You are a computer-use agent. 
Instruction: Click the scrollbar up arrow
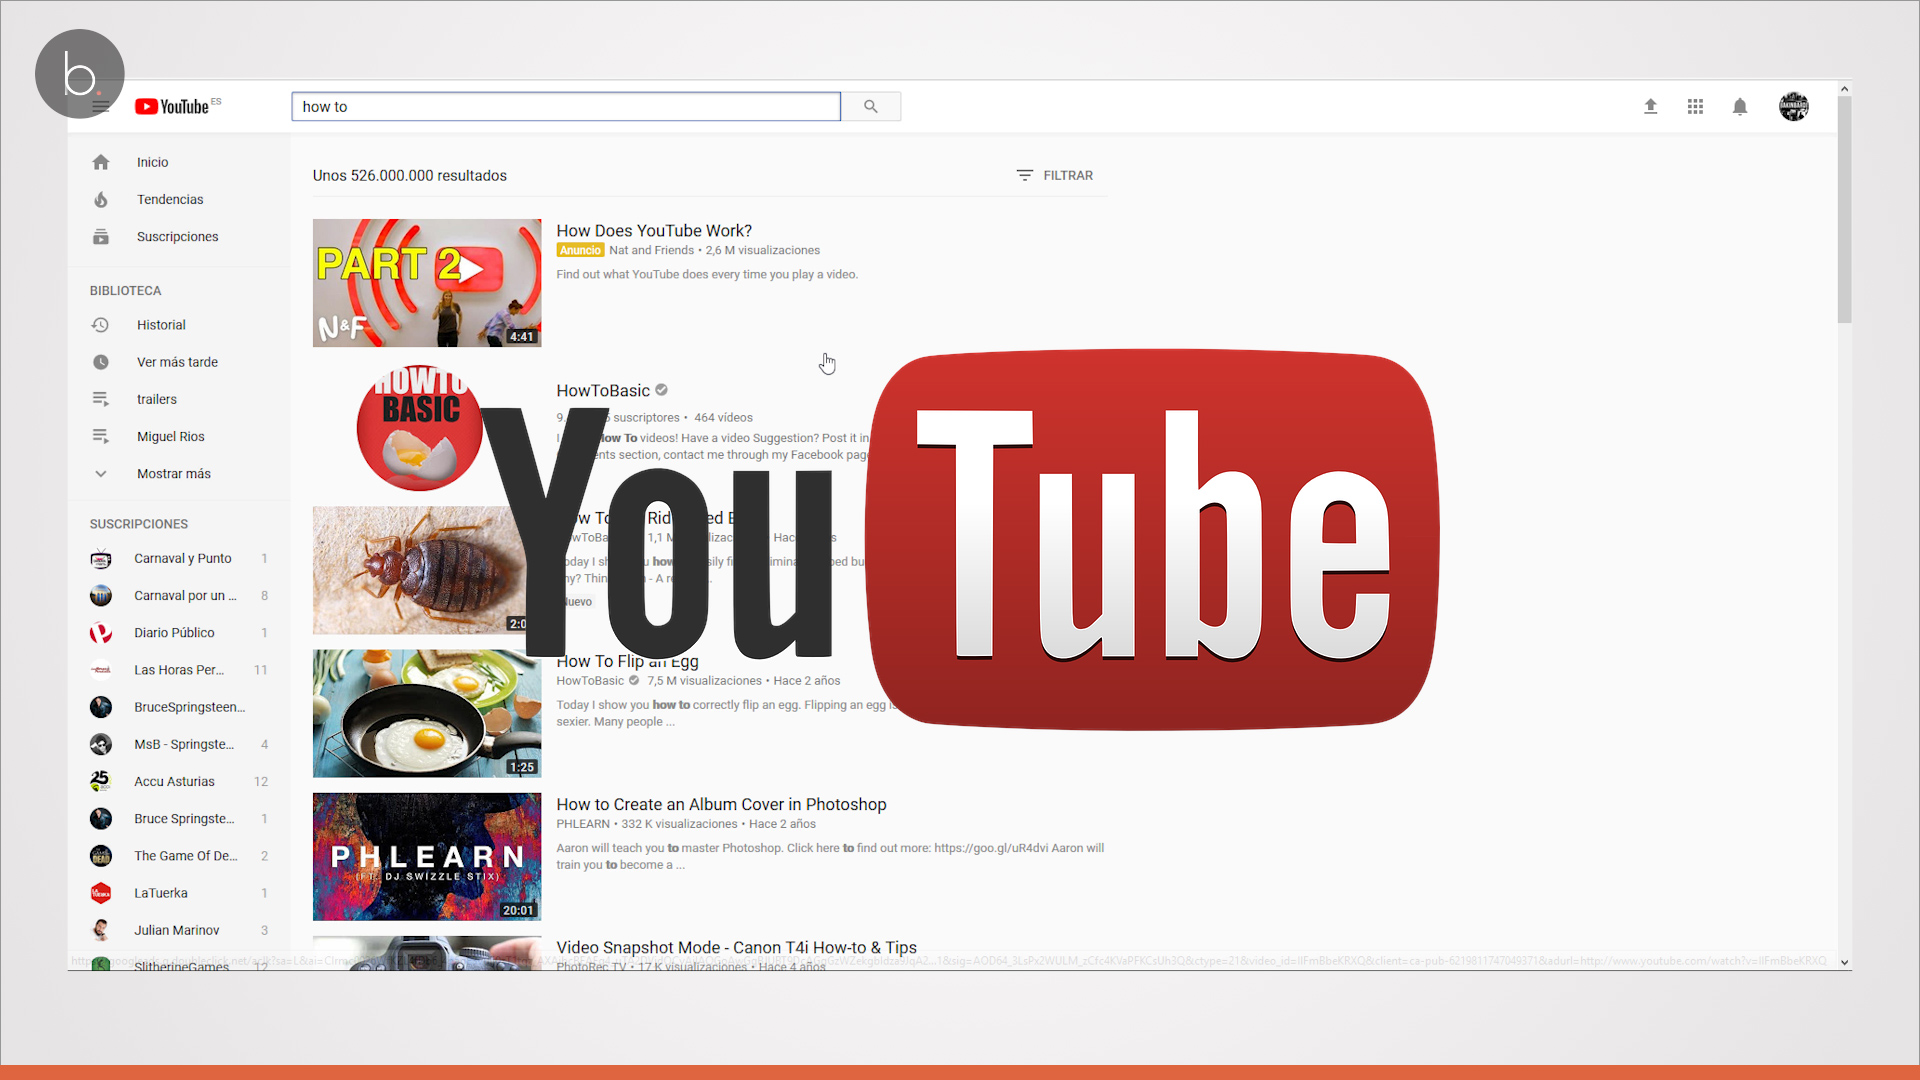(x=1844, y=89)
